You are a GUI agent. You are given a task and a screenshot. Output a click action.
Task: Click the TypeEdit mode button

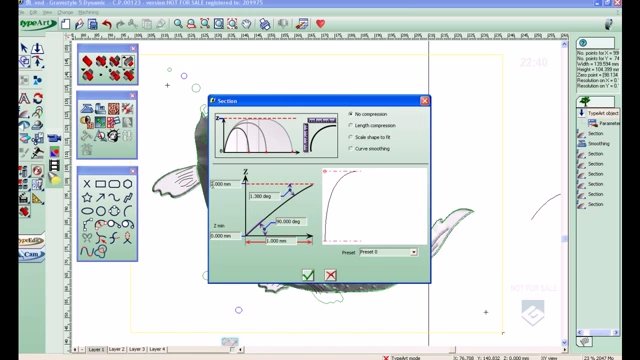pos(31,241)
